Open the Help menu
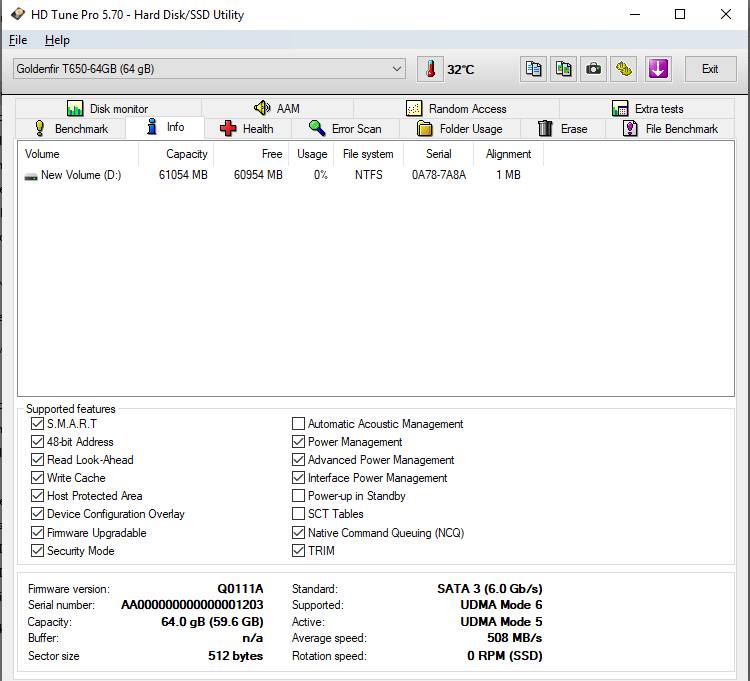This screenshot has width=750, height=681. pyautogui.click(x=57, y=40)
